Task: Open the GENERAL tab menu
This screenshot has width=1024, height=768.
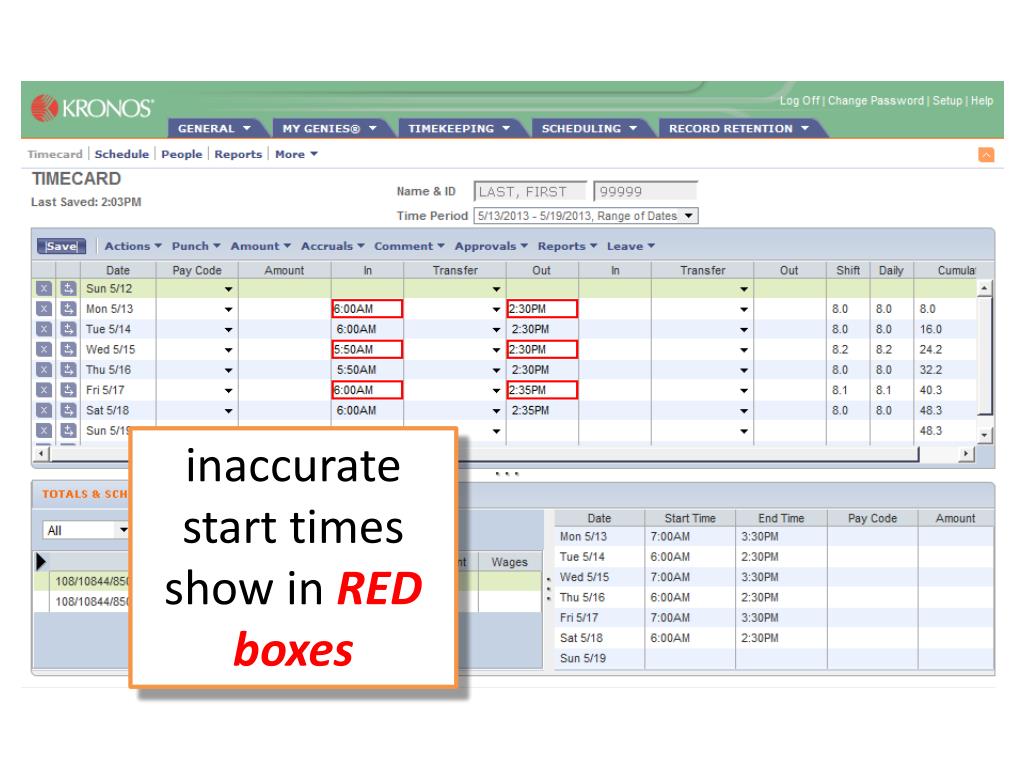Action: click(x=214, y=129)
